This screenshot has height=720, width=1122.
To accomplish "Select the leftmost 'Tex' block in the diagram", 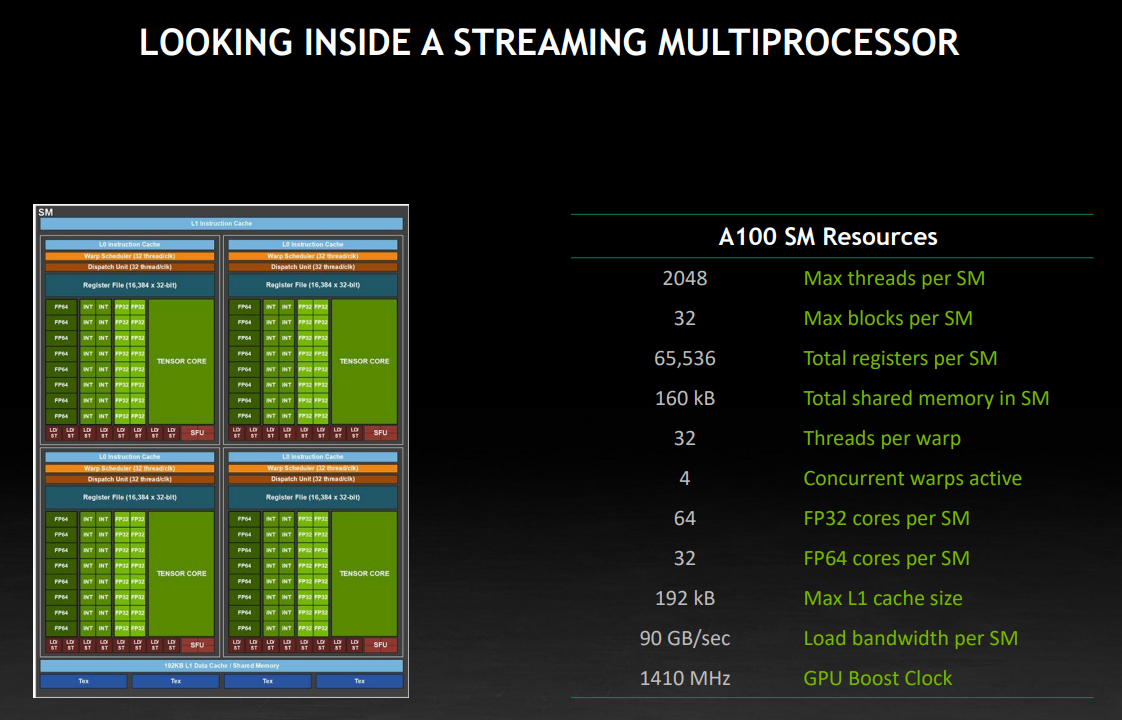I will pyautogui.click(x=83, y=682).
